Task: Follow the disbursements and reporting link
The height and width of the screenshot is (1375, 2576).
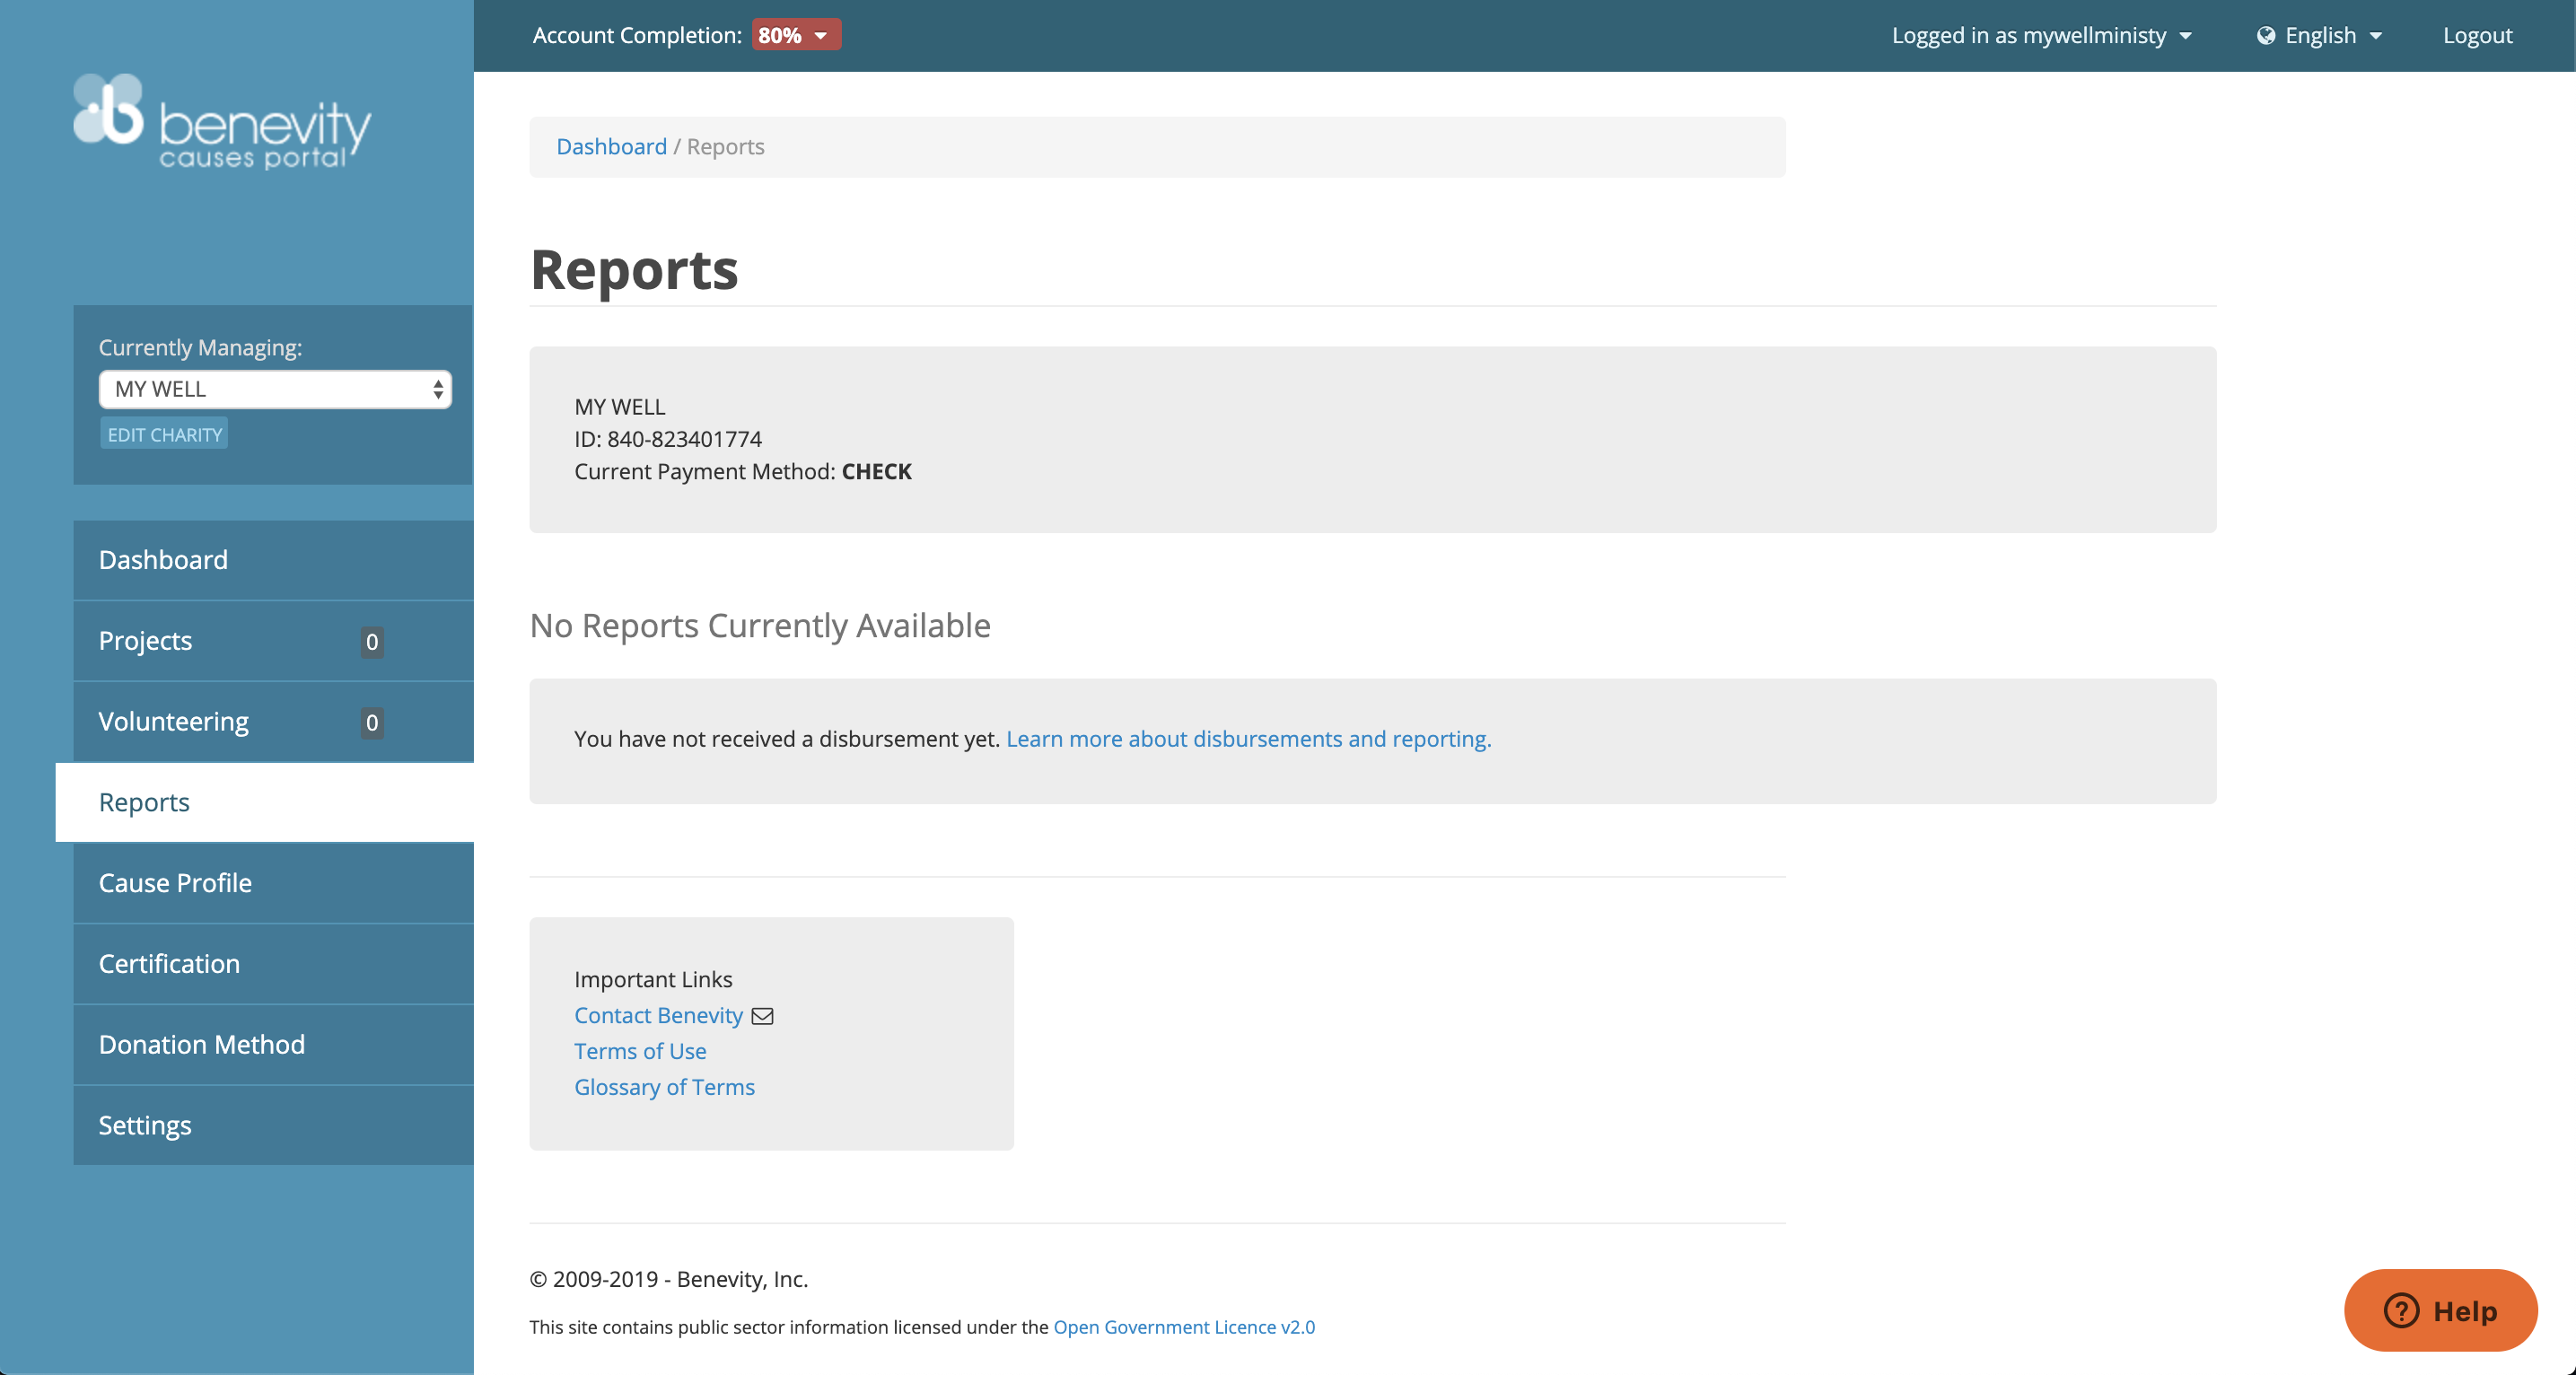Action: 1248,739
